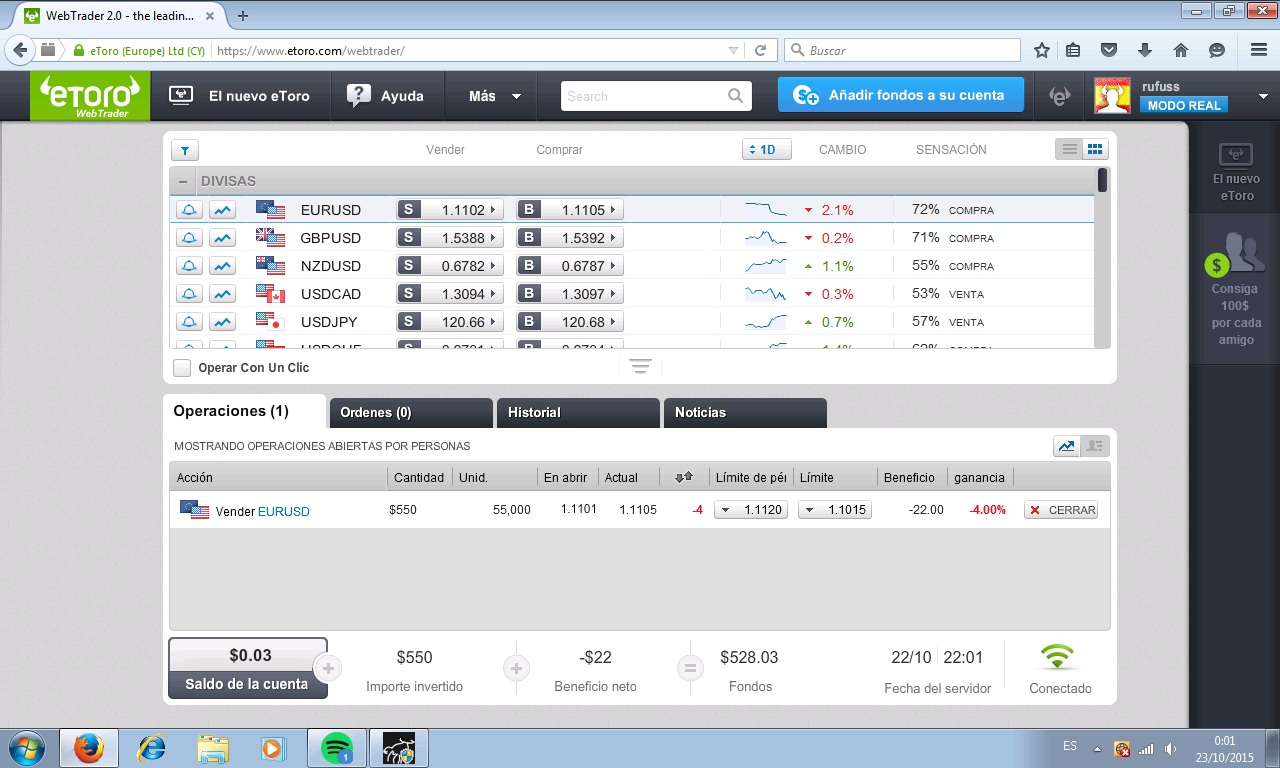This screenshot has height=768, width=1280.
Task: Expand the instruments list handle
Action: pos(640,367)
